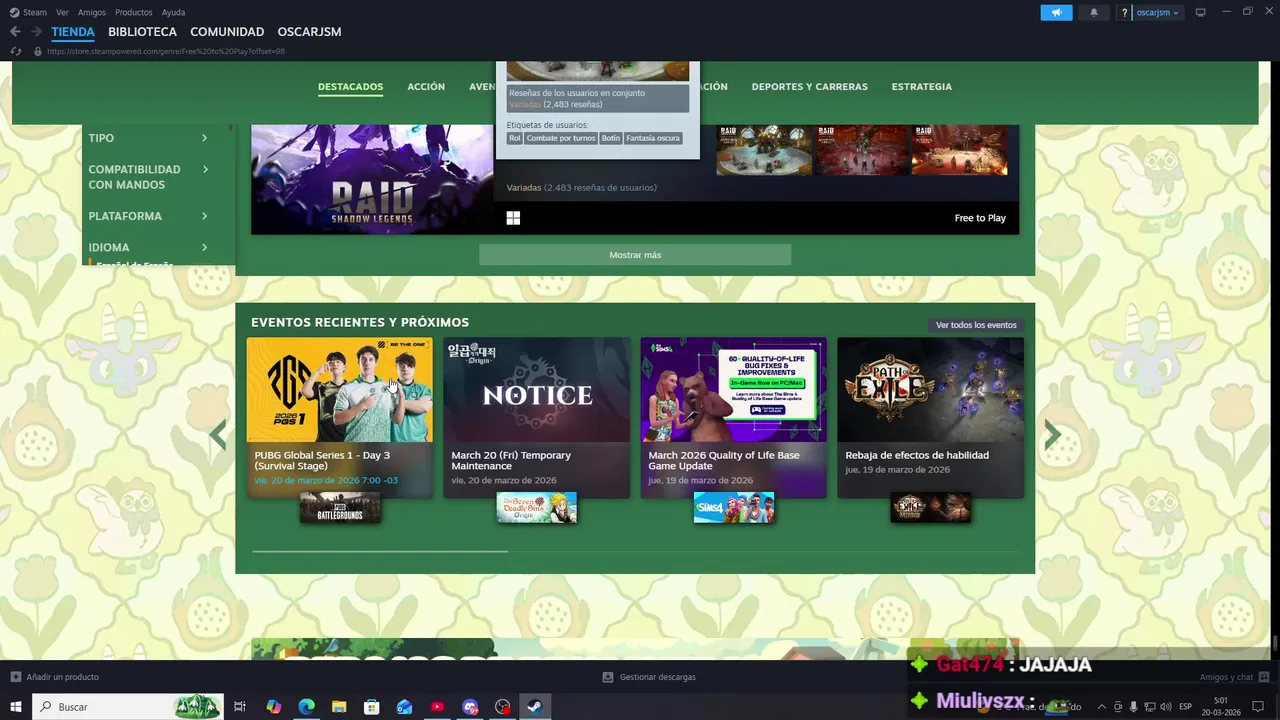This screenshot has height=720, width=1280.
Task: Click the question mark help icon
Action: [x=1125, y=12]
